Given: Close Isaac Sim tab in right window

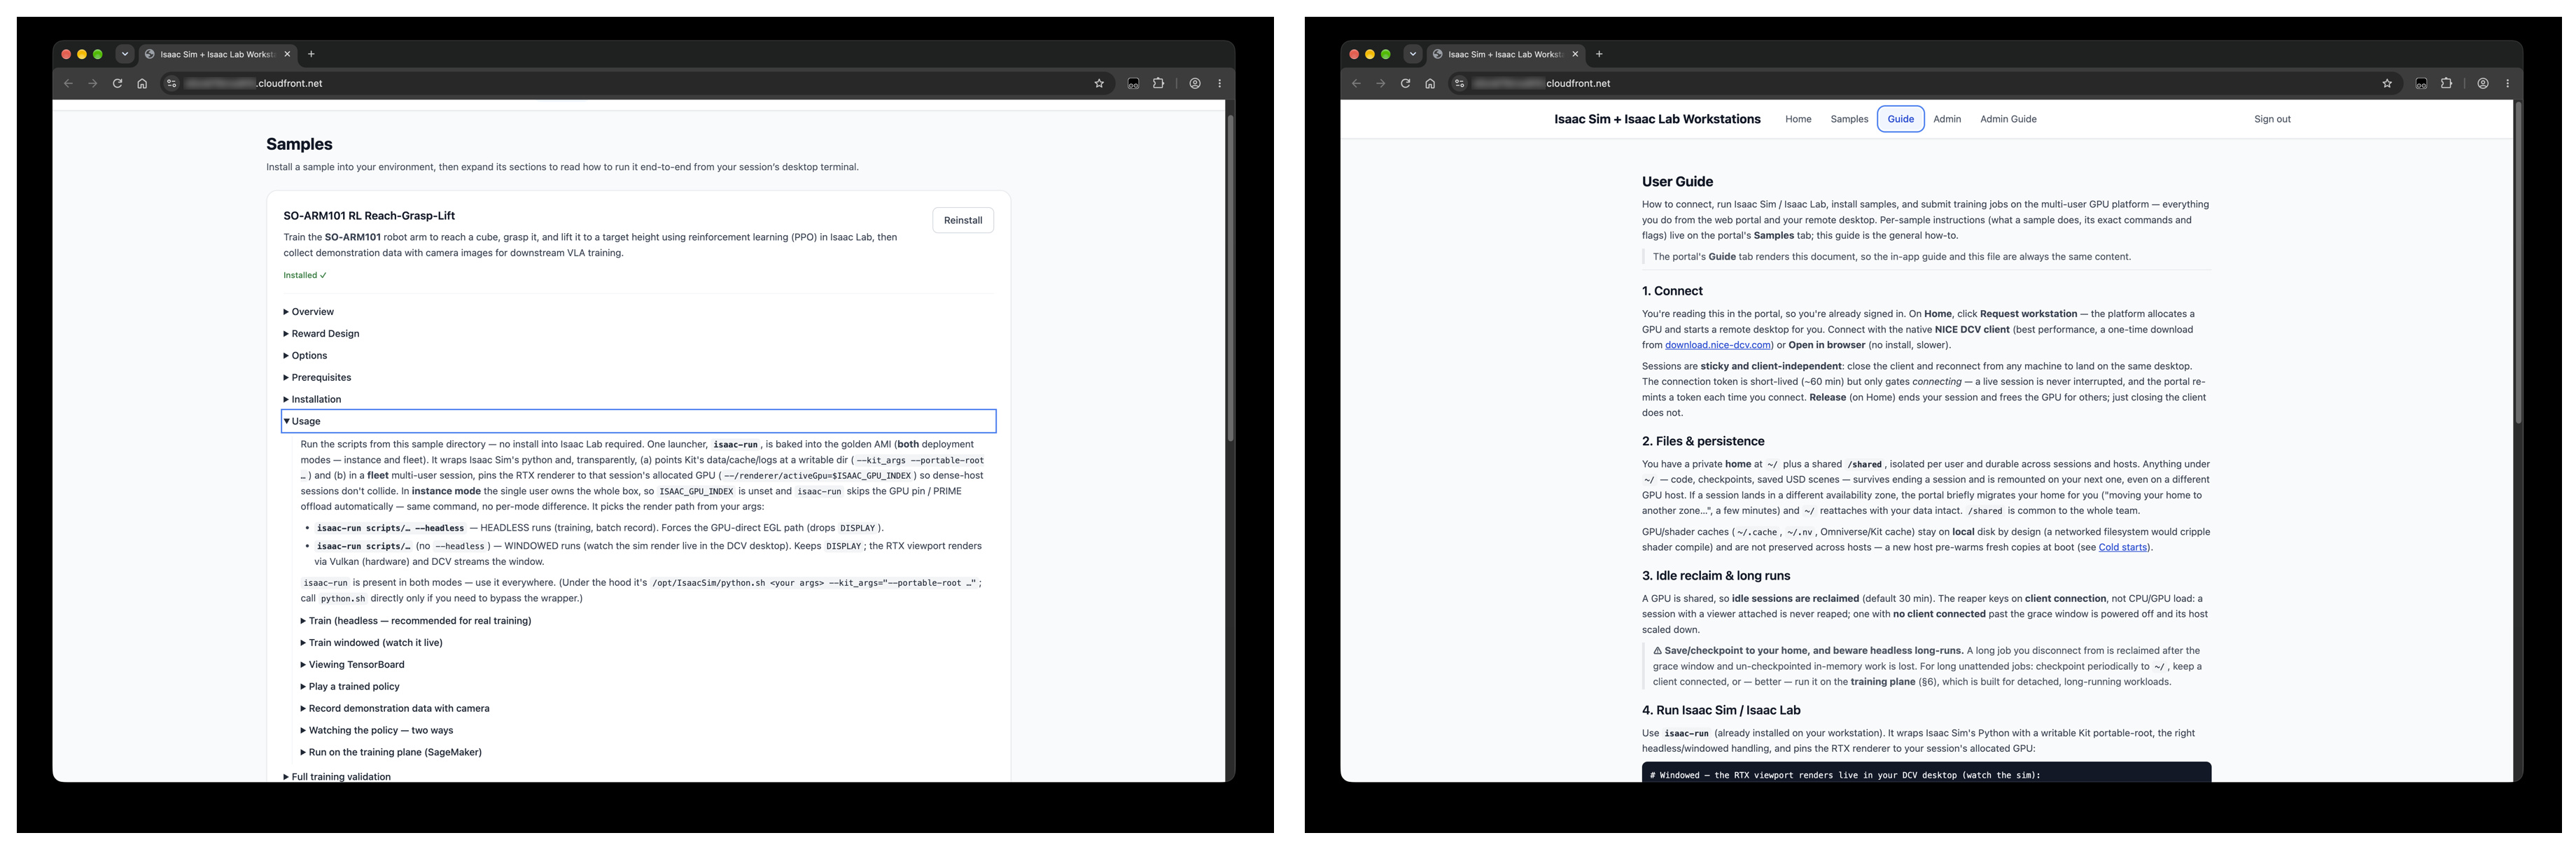Looking at the screenshot, I should pos(1575,54).
